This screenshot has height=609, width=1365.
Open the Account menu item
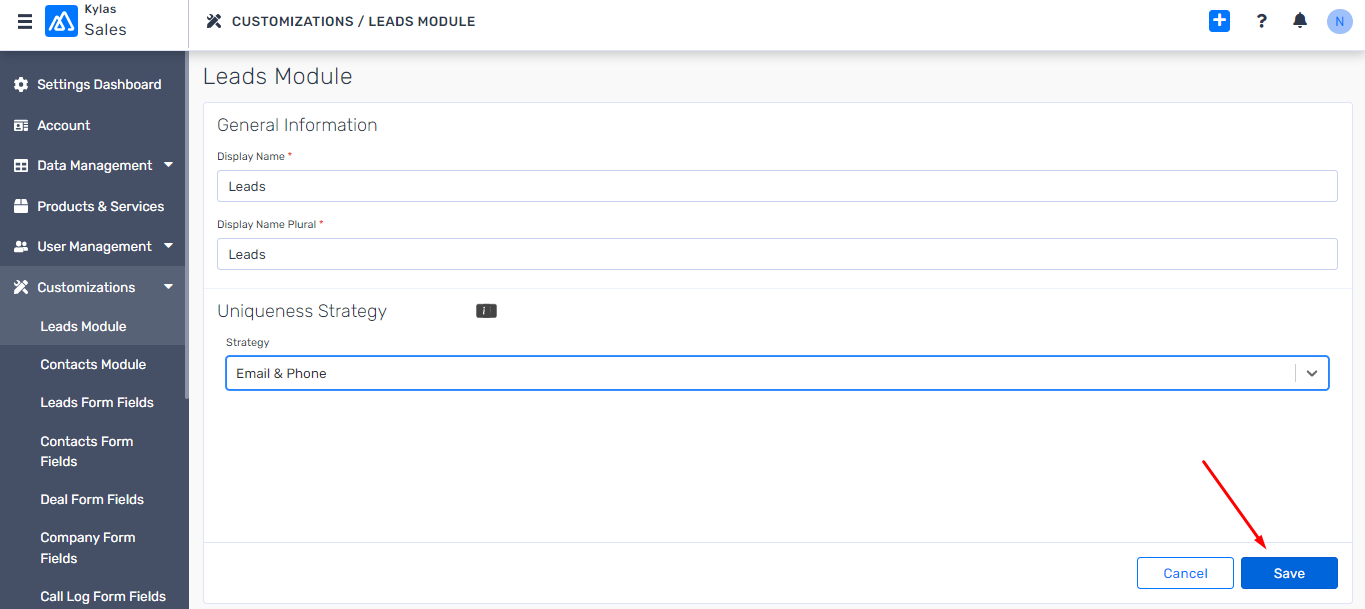[x=64, y=125]
